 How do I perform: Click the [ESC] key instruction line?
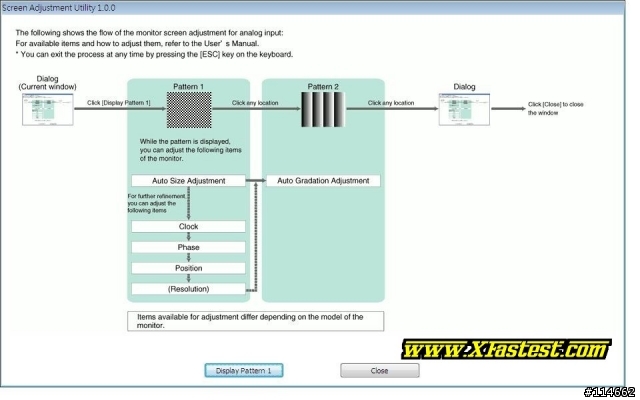[154, 54]
